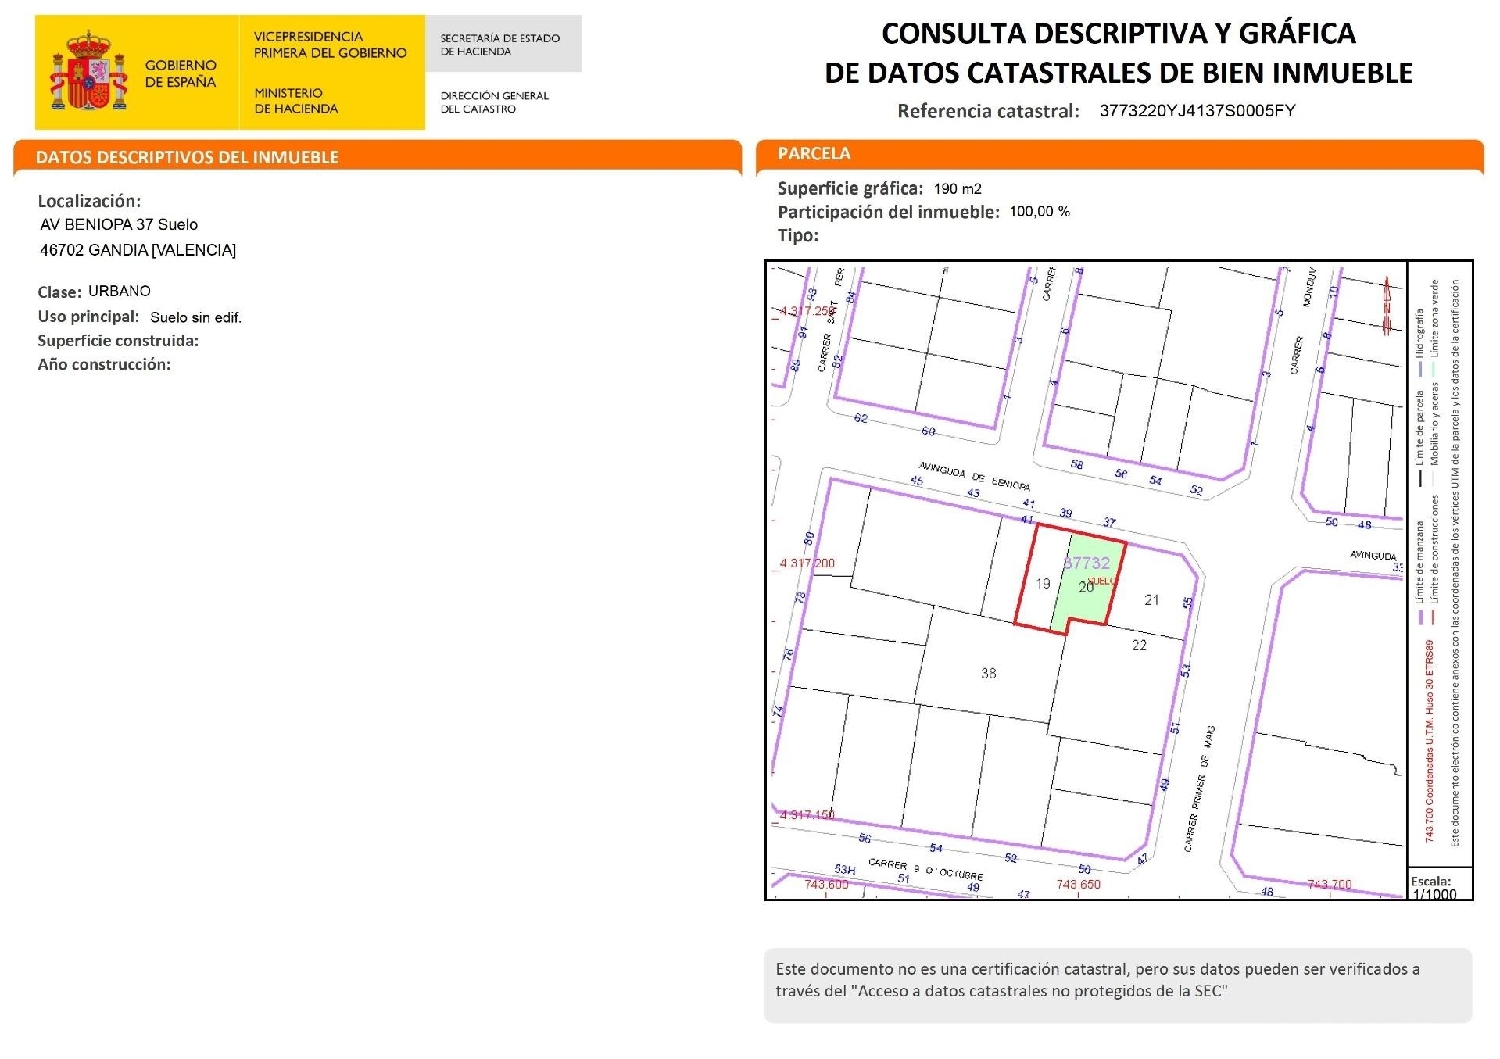Click 'Límite de construcciones' legend entry
The width and height of the screenshot is (1500, 1059).
pos(1435,560)
